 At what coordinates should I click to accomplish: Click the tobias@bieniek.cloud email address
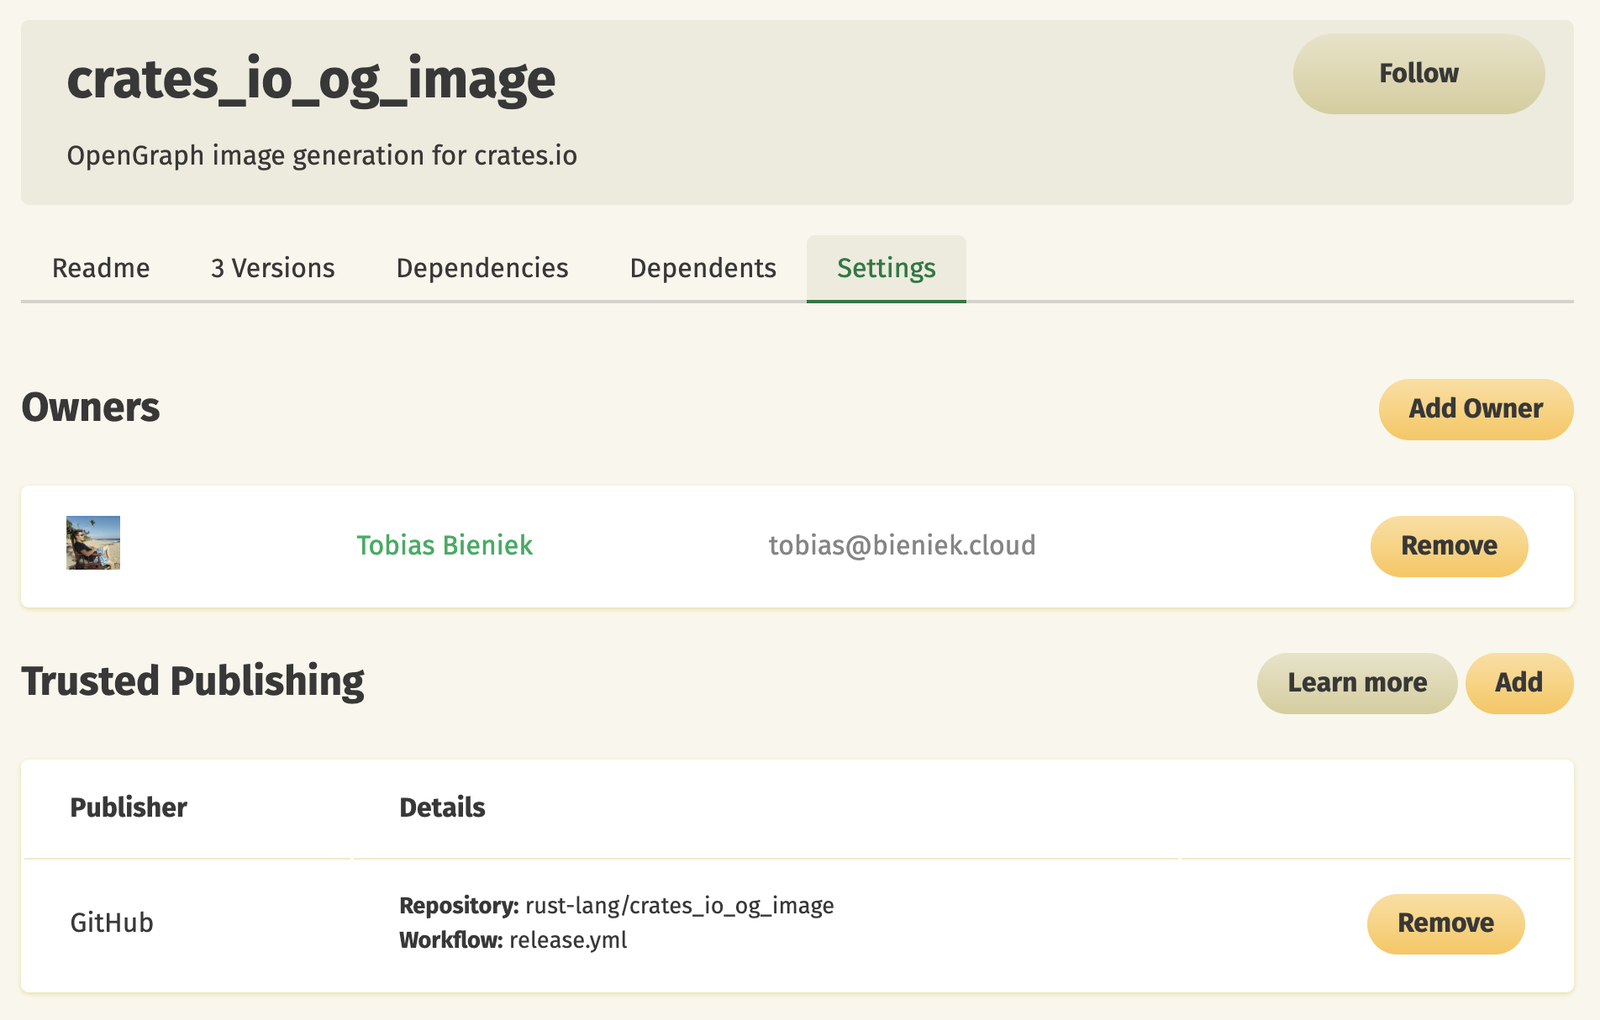902,545
